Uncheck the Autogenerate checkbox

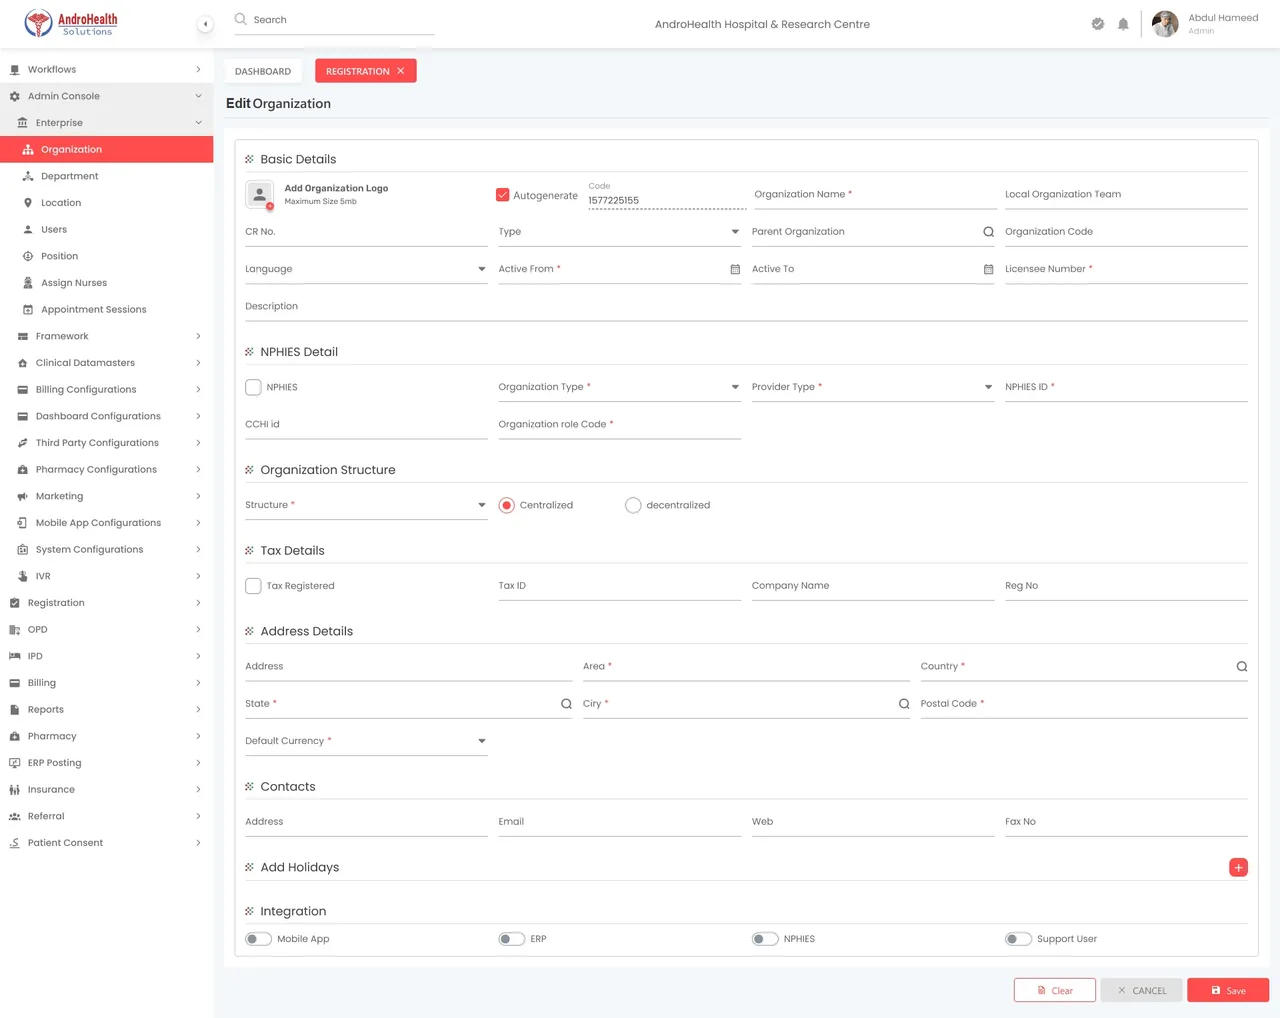(503, 195)
